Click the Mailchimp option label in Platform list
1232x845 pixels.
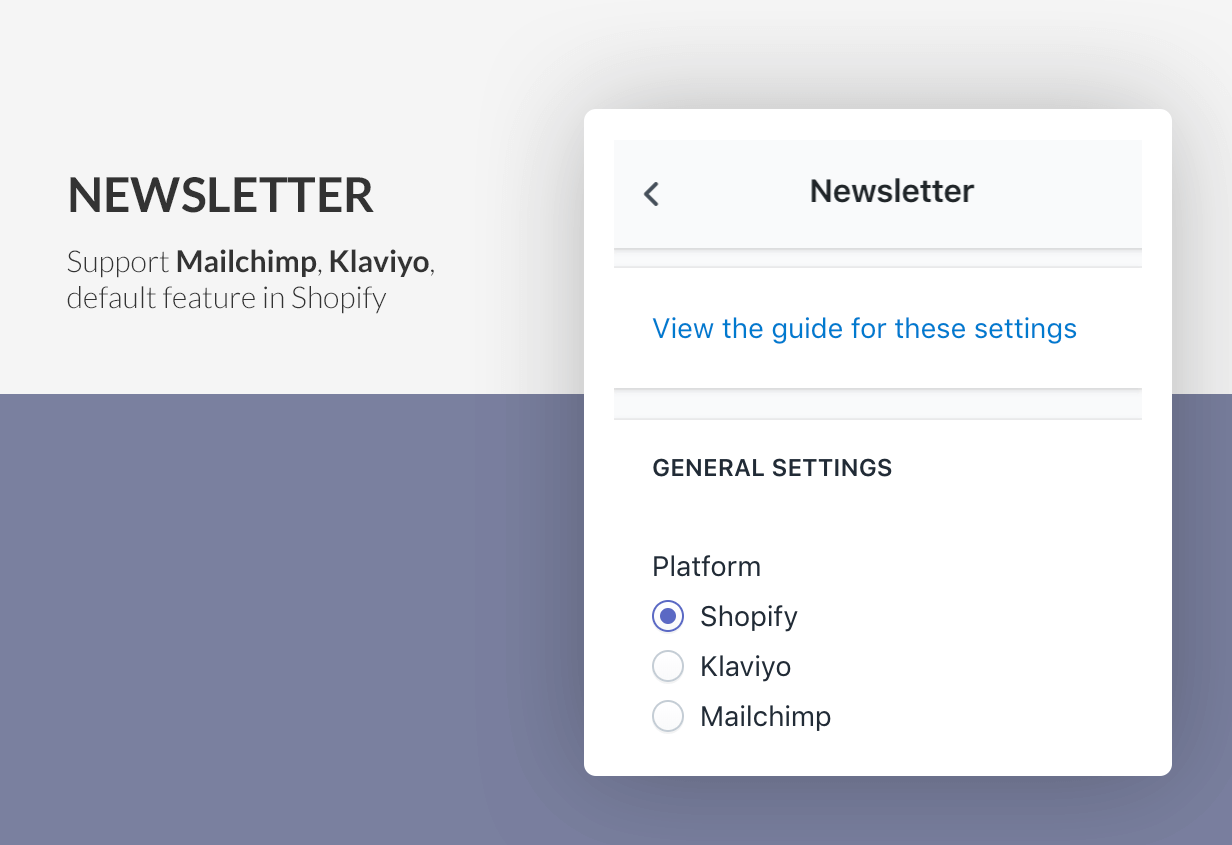(766, 716)
